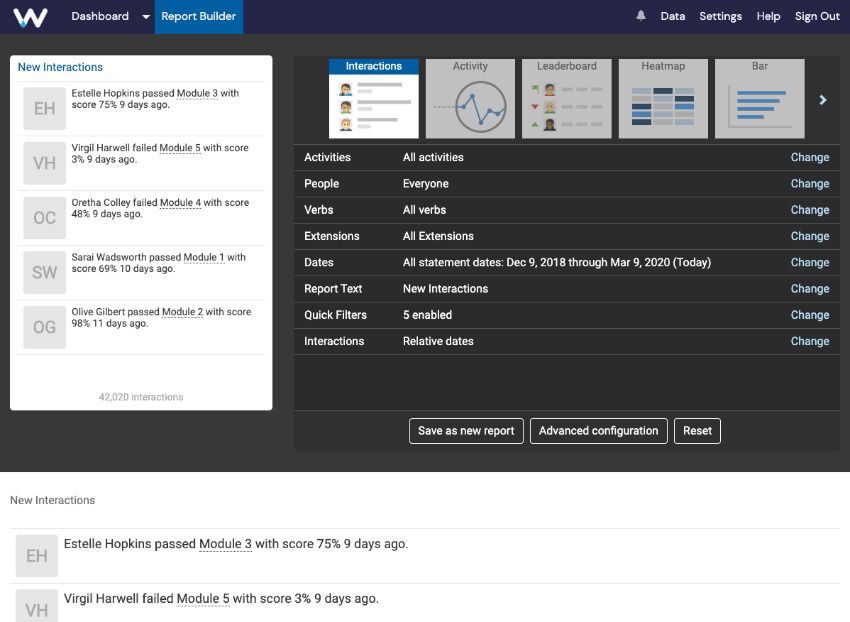Click the Relative dates value
The width and height of the screenshot is (850, 622).
pyautogui.click(x=438, y=342)
